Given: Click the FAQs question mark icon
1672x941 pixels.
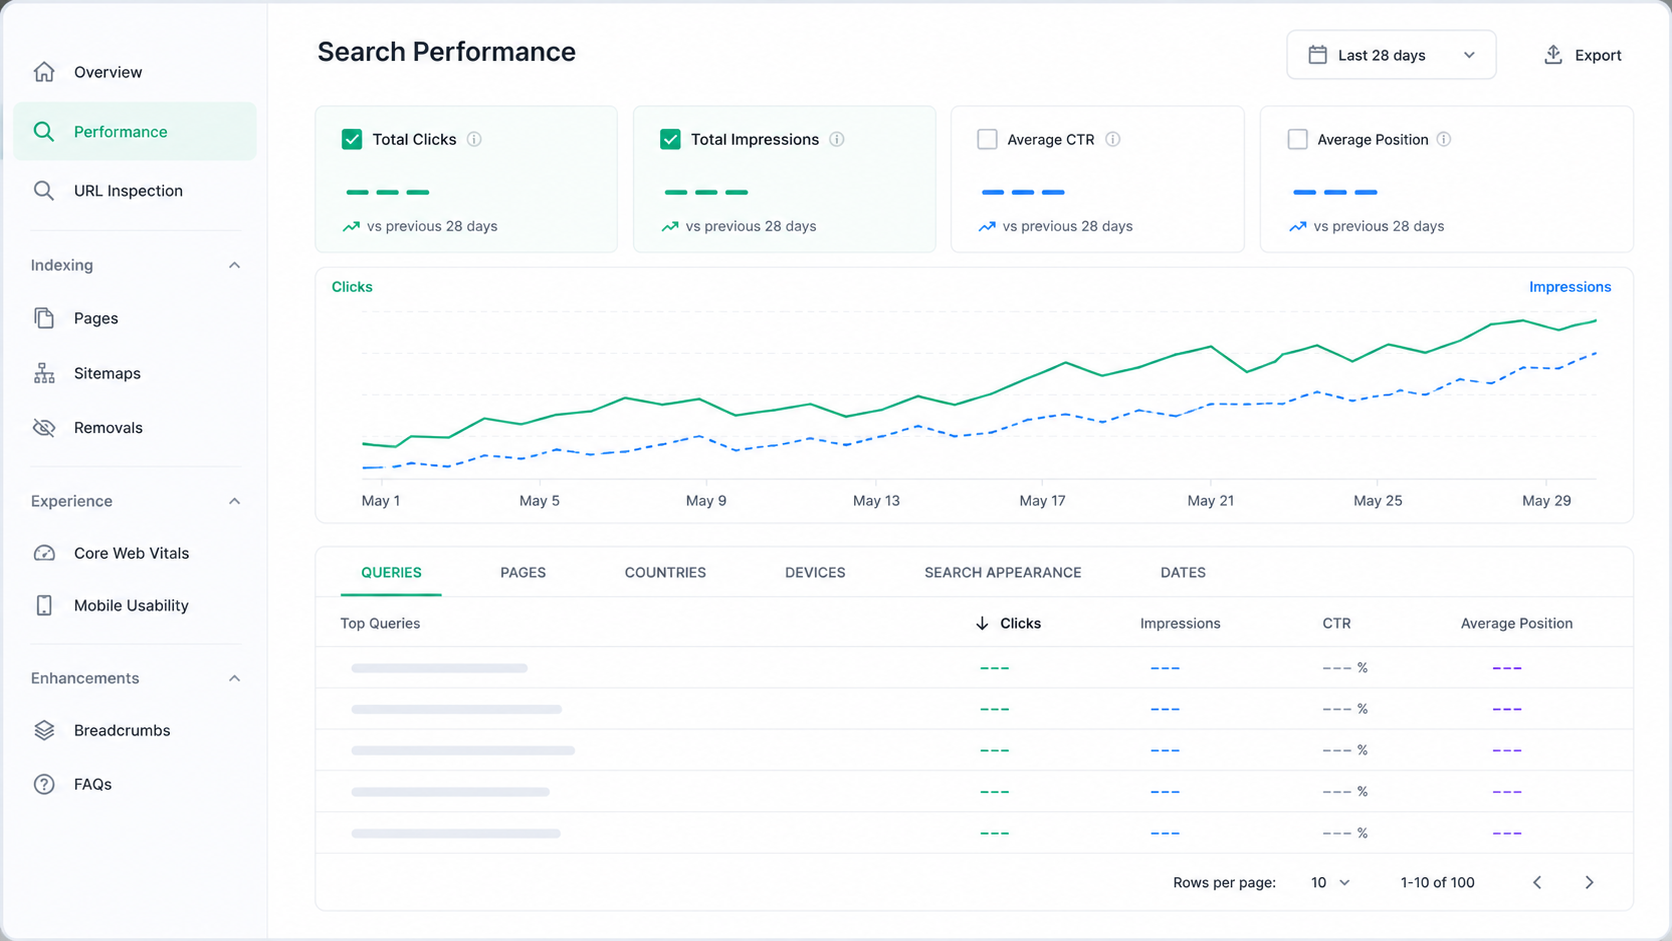Looking at the screenshot, I should pos(44,784).
